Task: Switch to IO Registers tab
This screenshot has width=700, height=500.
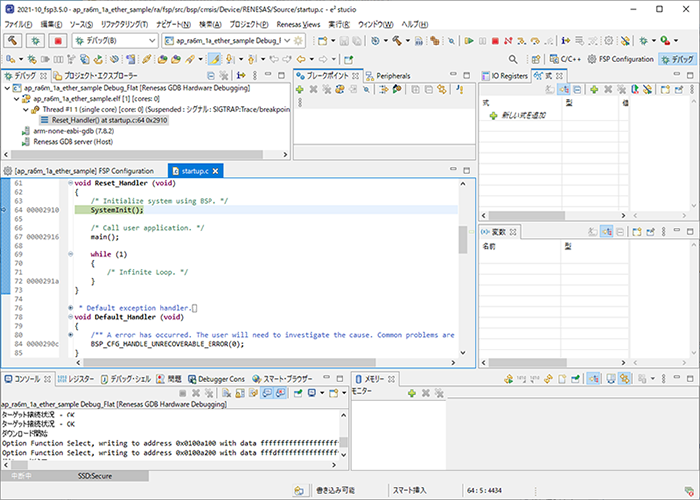Action: pos(504,75)
